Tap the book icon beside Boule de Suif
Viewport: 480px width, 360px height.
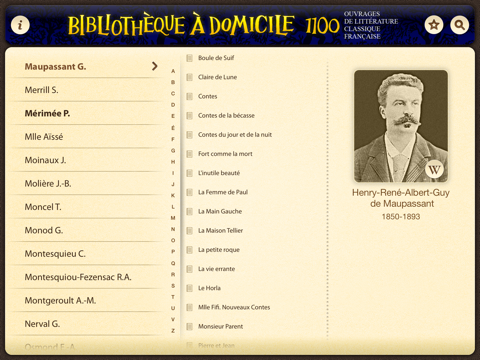(x=189, y=58)
